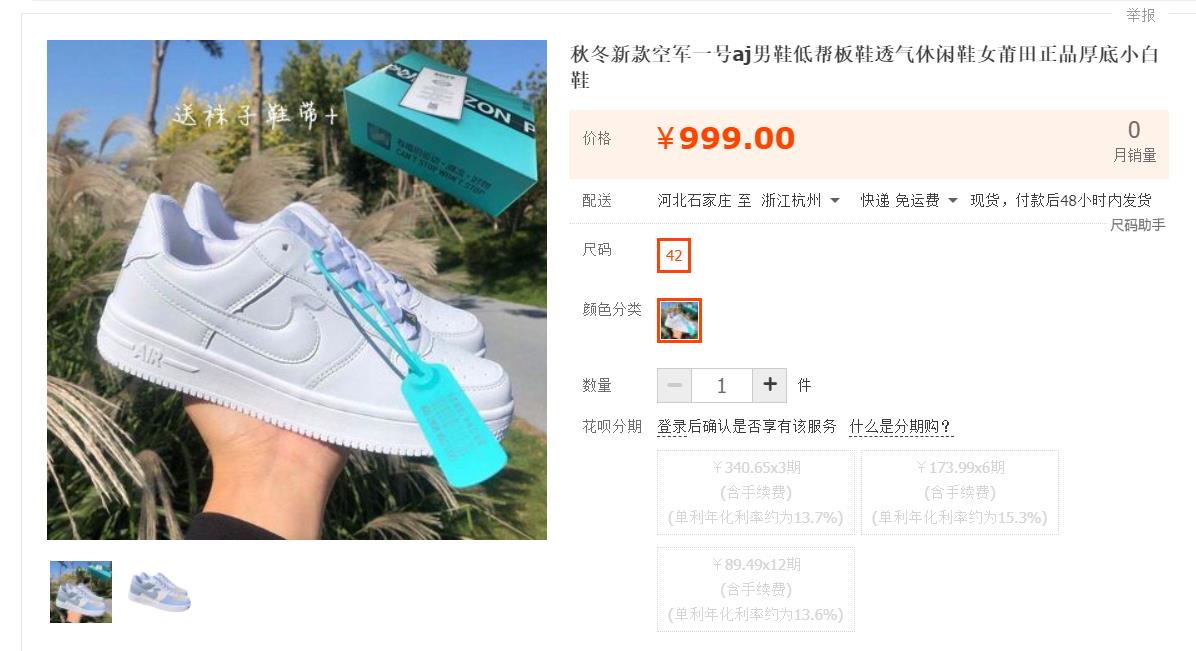1196x651 pixels.
Task: Click the main white sneaker product image
Action: [x=297, y=290]
